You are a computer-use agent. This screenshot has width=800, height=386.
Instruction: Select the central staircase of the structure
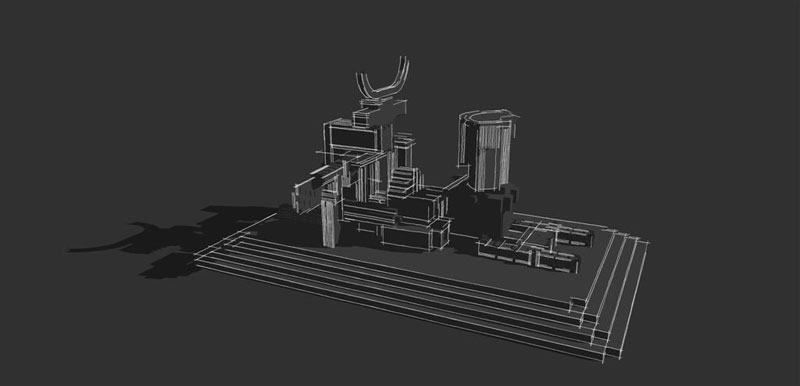(x=403, y=183)
